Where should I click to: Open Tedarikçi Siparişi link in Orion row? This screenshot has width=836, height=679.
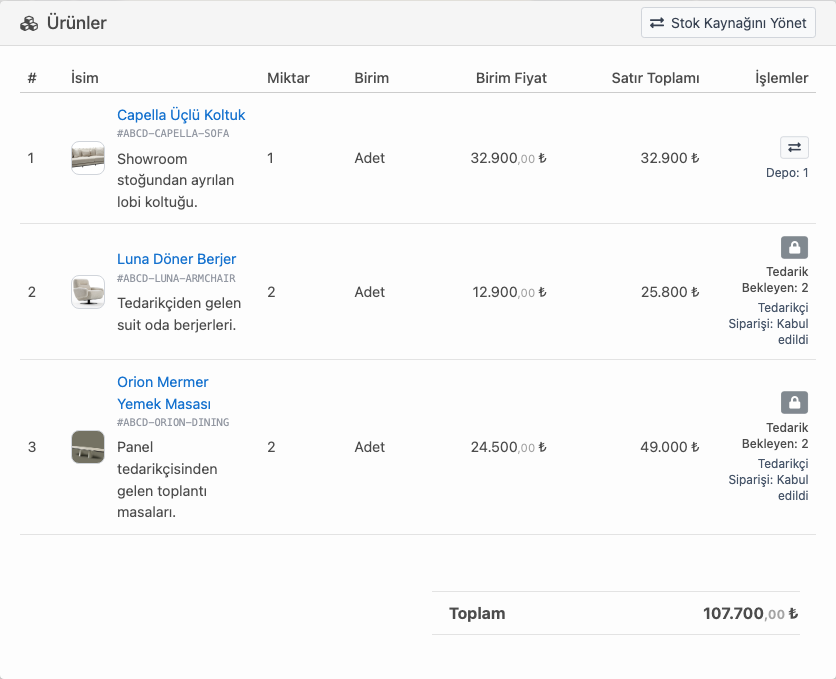[x=768, y=480]
